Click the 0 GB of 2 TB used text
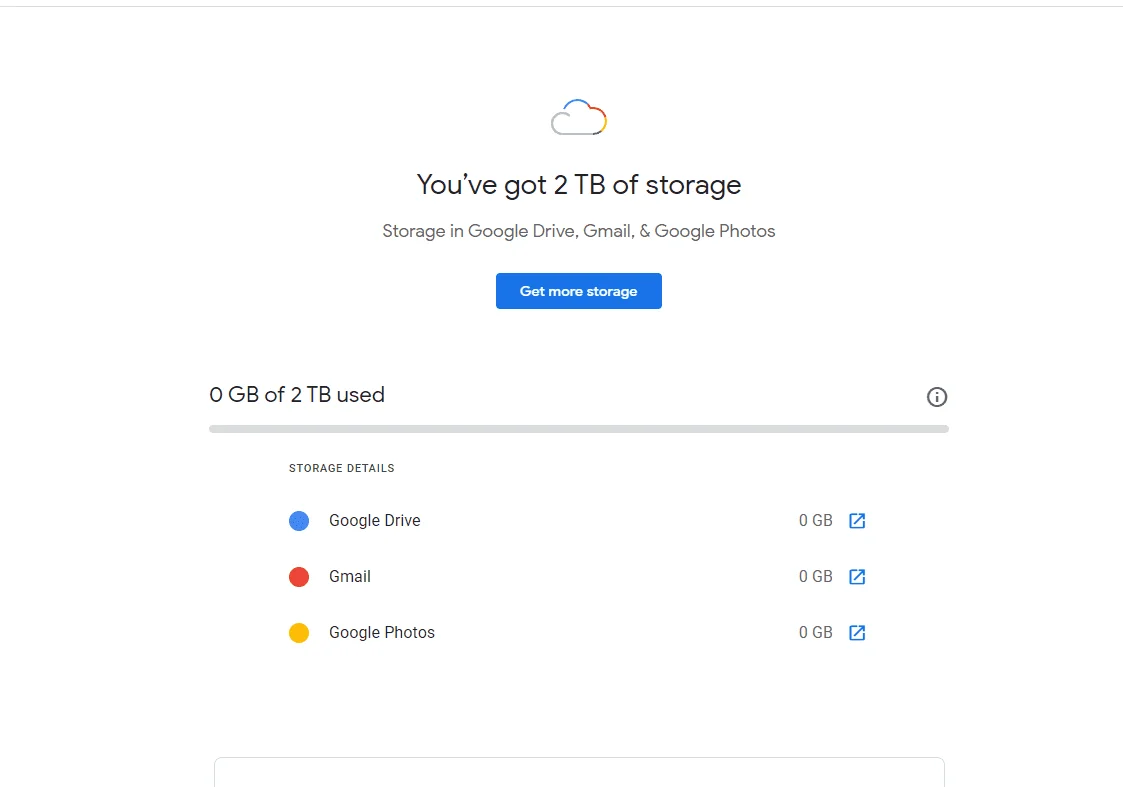 point(297,395)
